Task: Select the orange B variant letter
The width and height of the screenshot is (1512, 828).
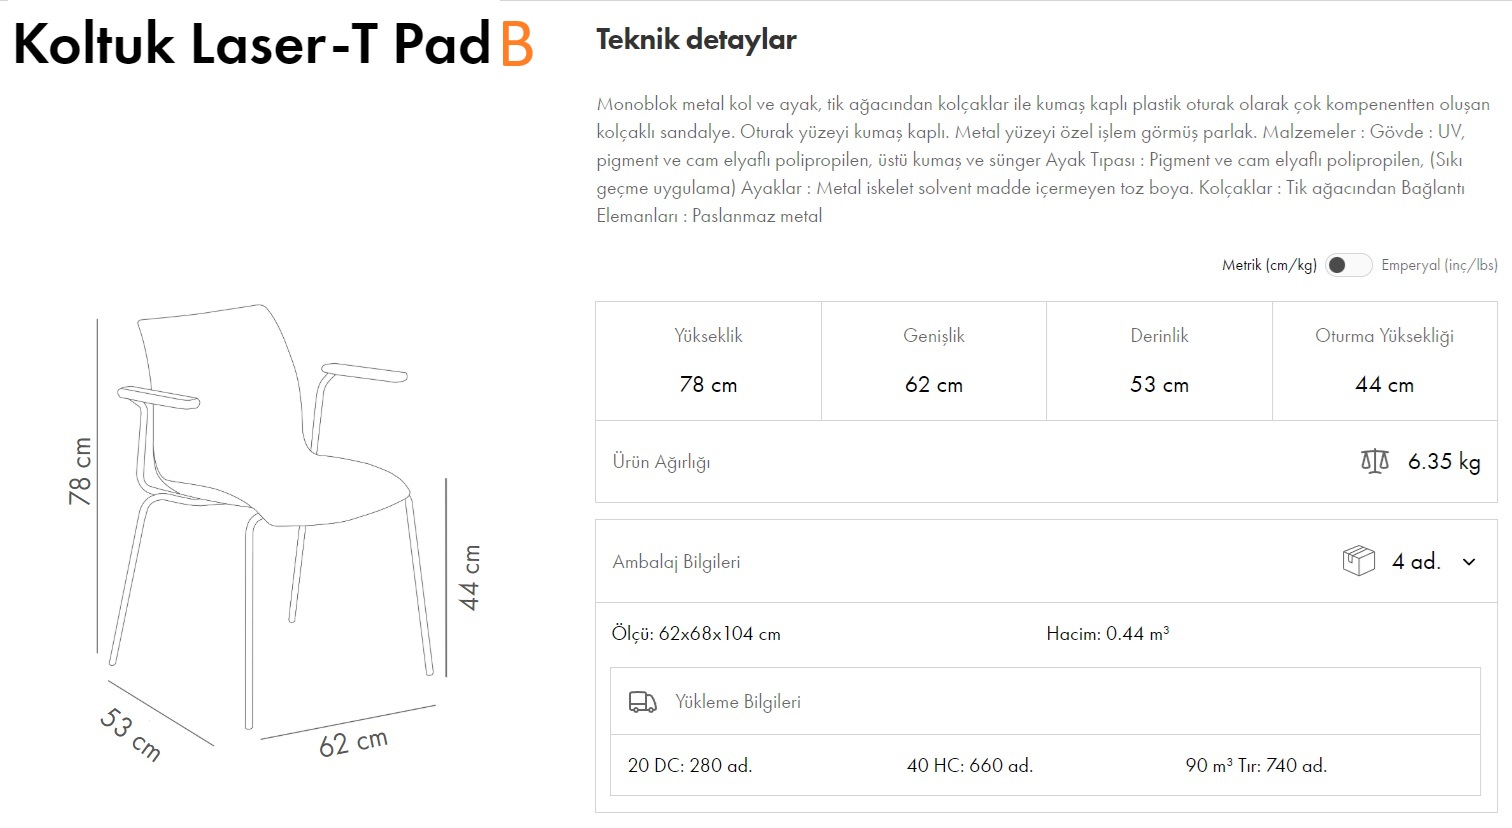Action: tap(516, 45)
